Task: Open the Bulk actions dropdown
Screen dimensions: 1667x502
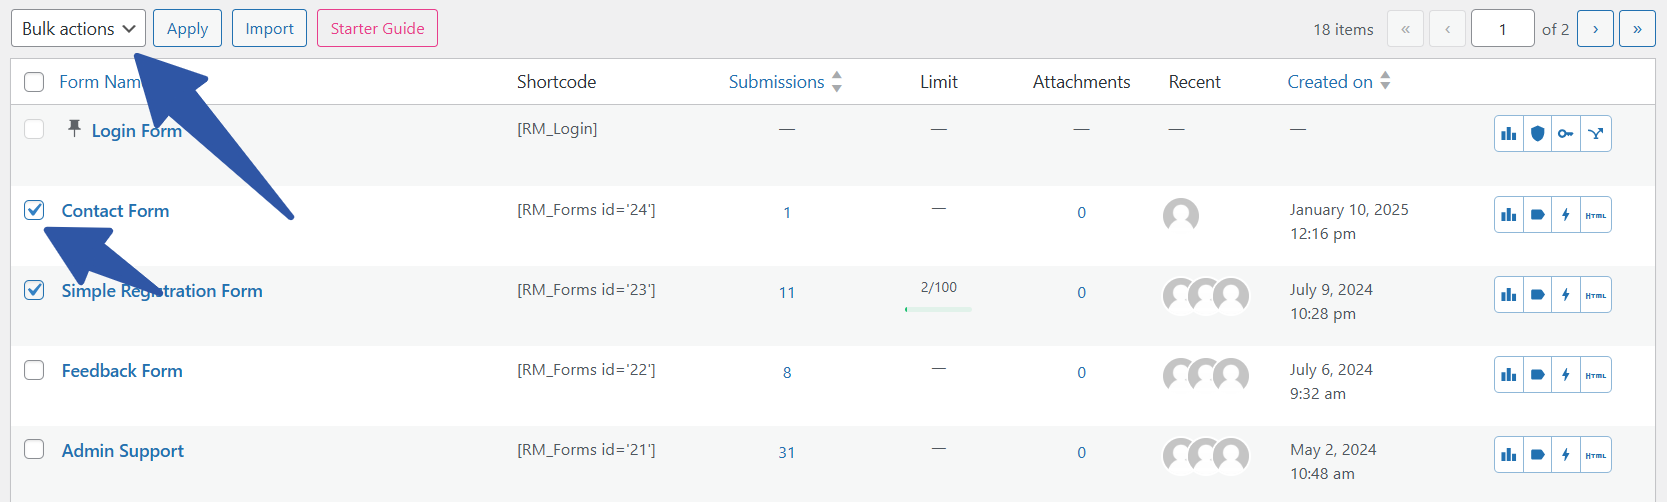Action: click(78, 28)
